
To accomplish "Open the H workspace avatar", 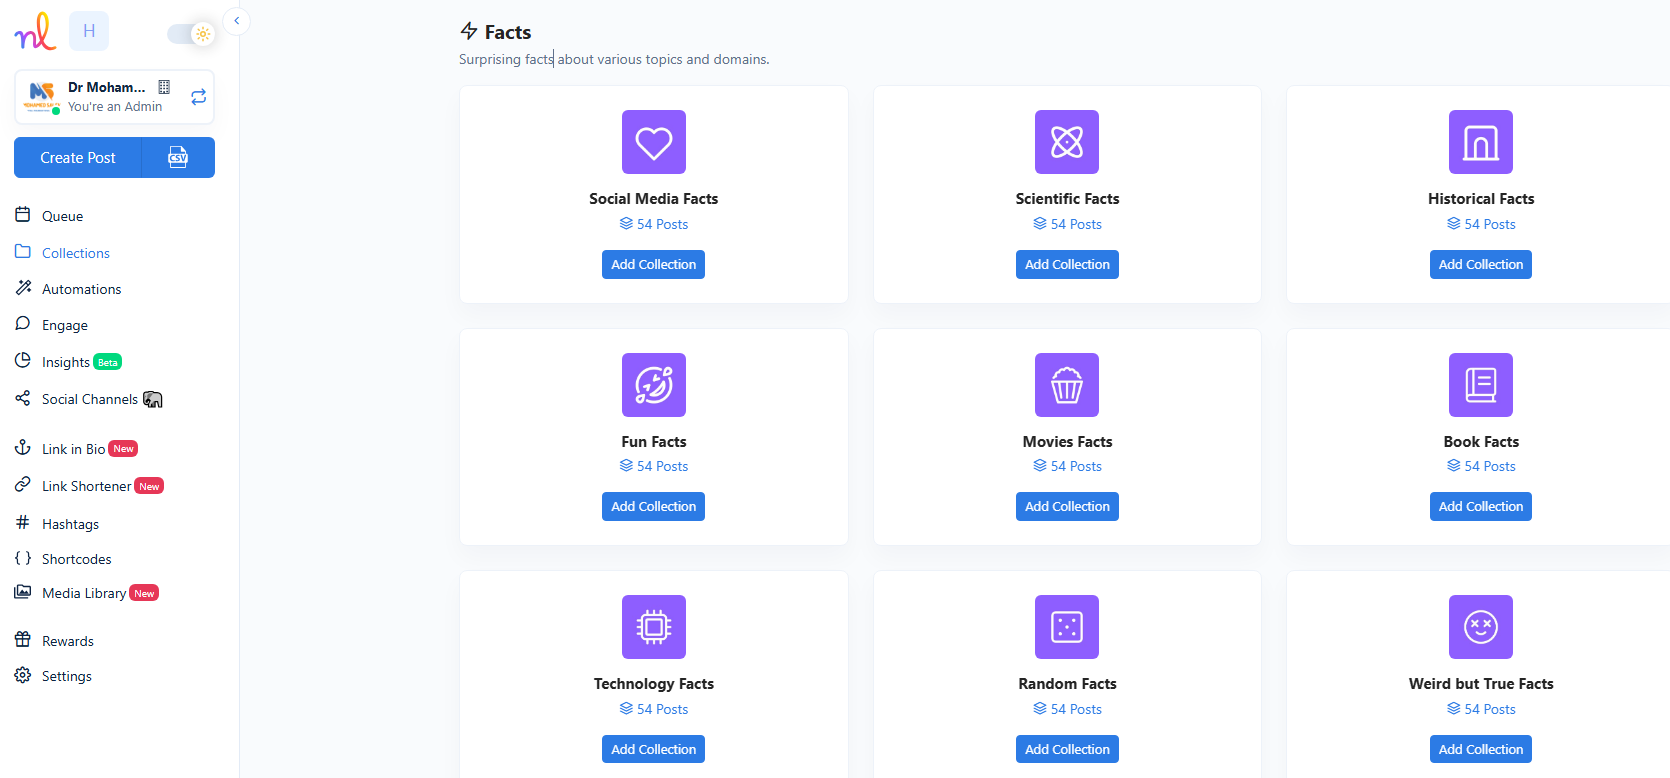I will (x=89, y=31).
